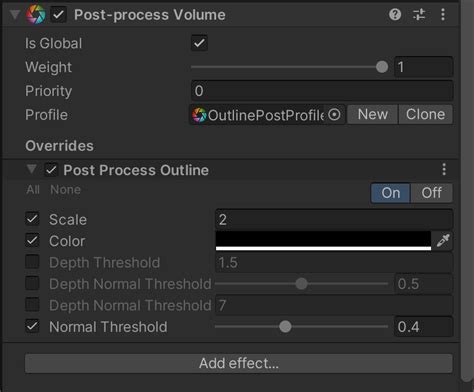Enable the Depth Threshold override checkbox
Image resolution: width=474 pixels, height=392 pixels.
coord(32,262)
